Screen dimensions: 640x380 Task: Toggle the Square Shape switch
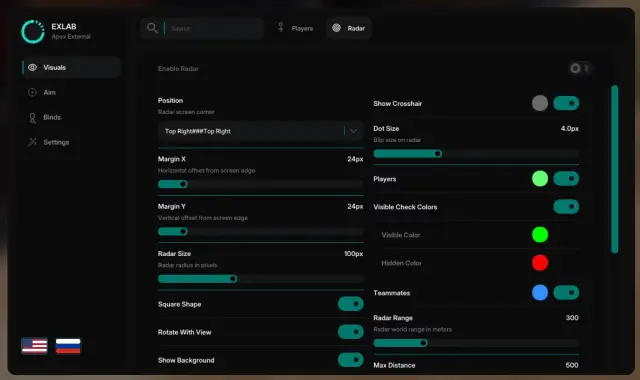[x=351, y=304]
